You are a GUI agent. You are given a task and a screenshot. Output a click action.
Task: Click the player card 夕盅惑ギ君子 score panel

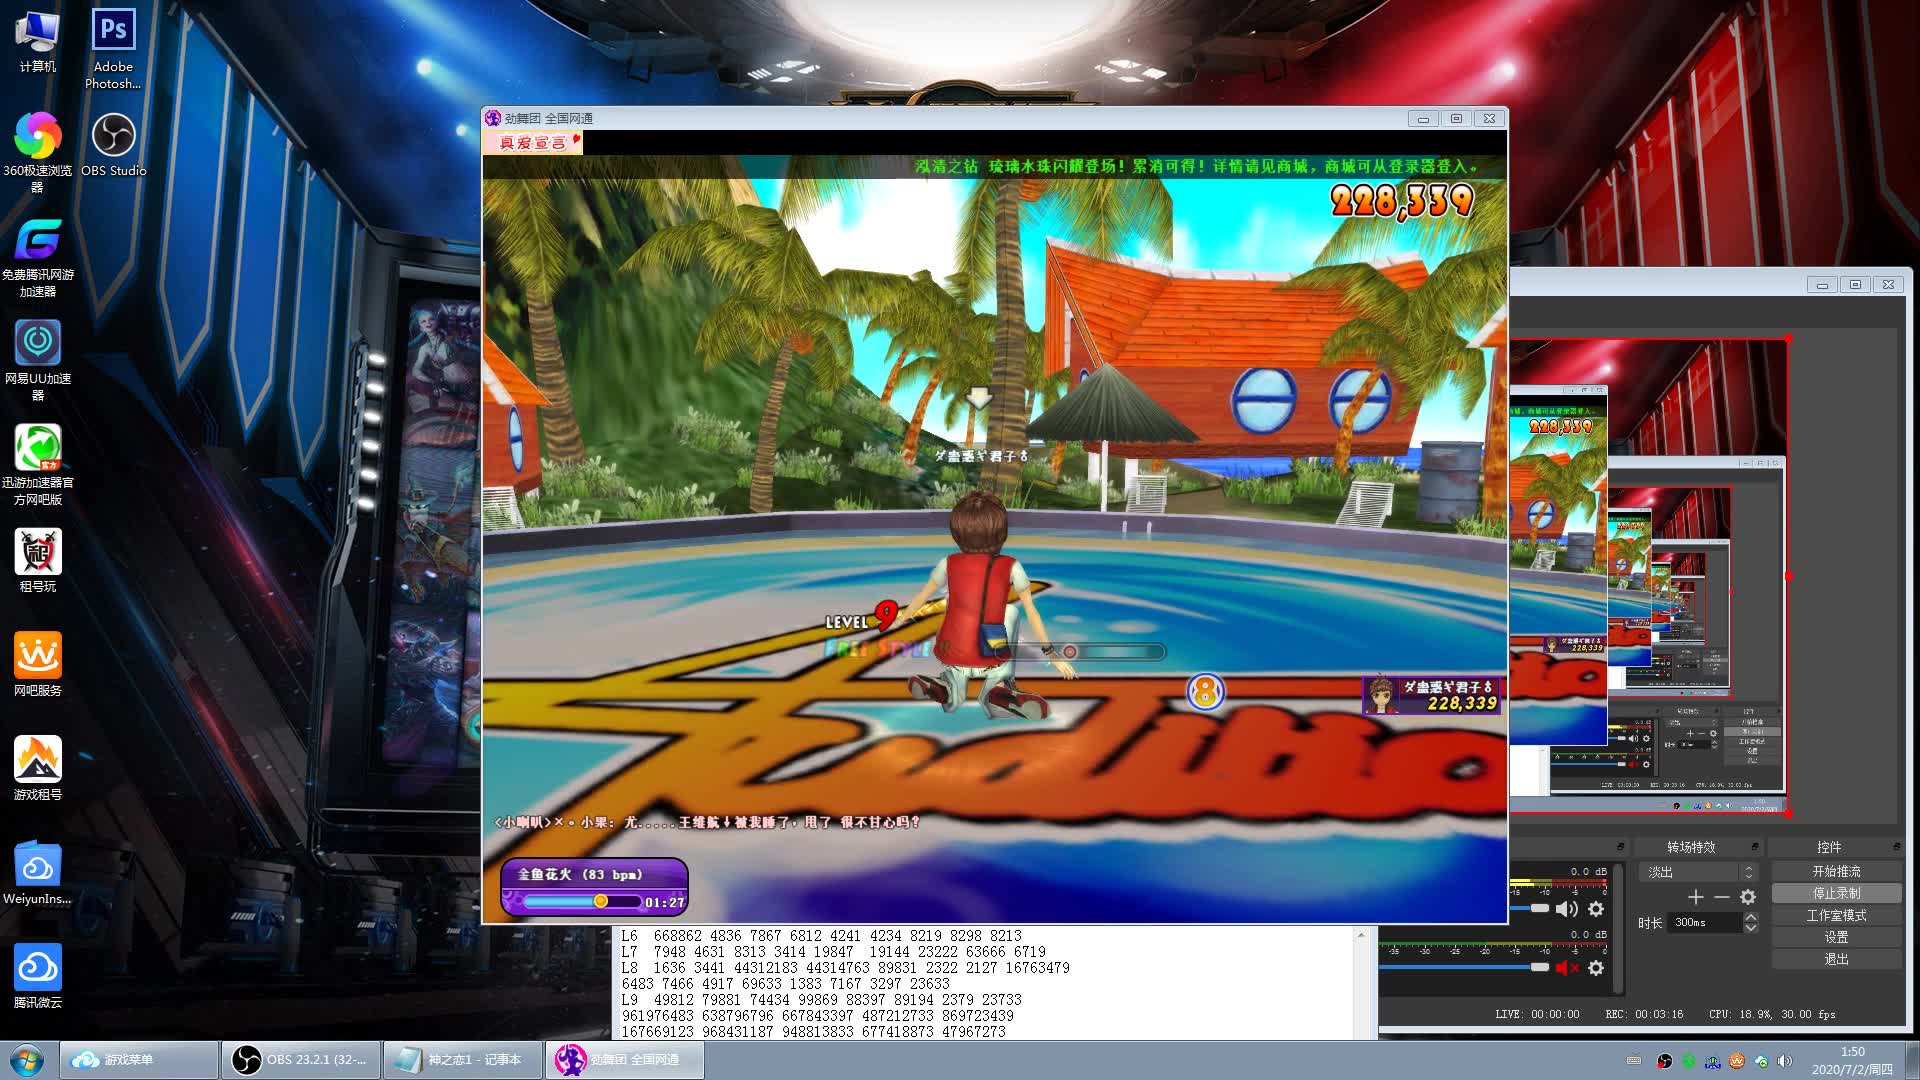pos(1431,695)
